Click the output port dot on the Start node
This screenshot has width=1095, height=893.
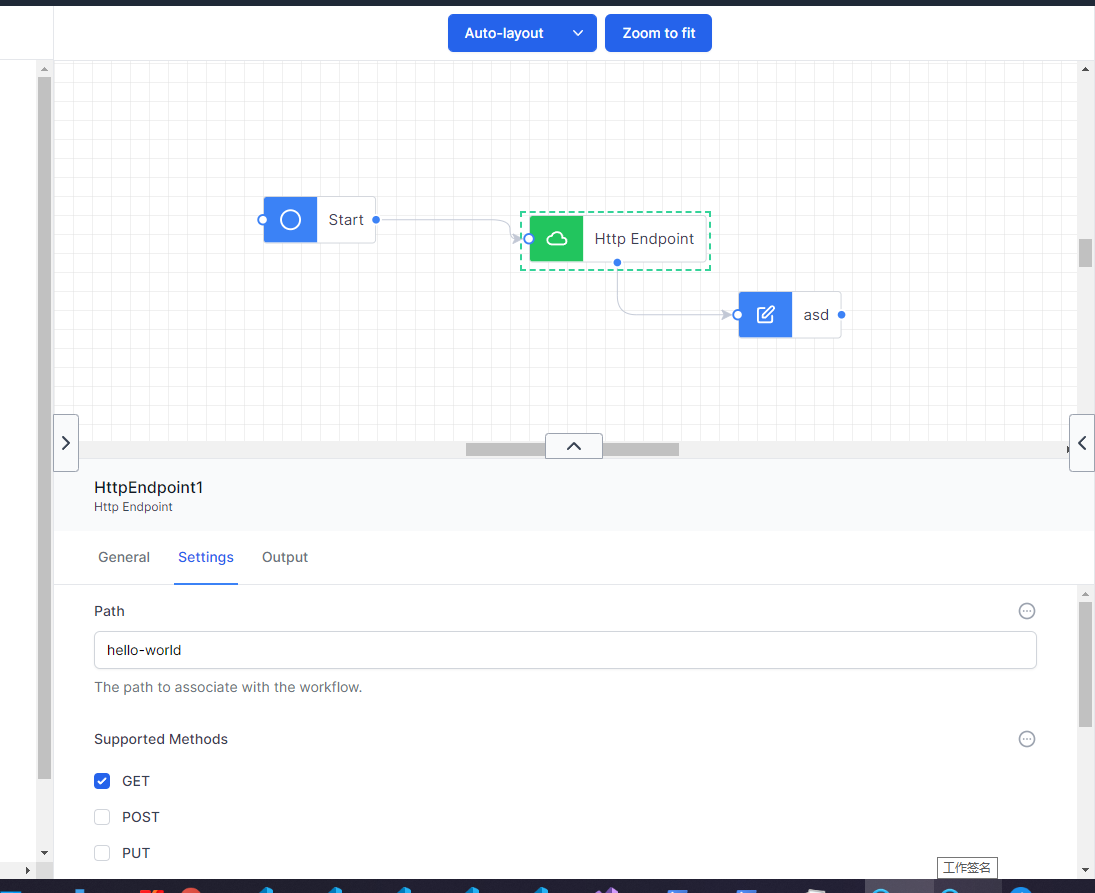376,219
